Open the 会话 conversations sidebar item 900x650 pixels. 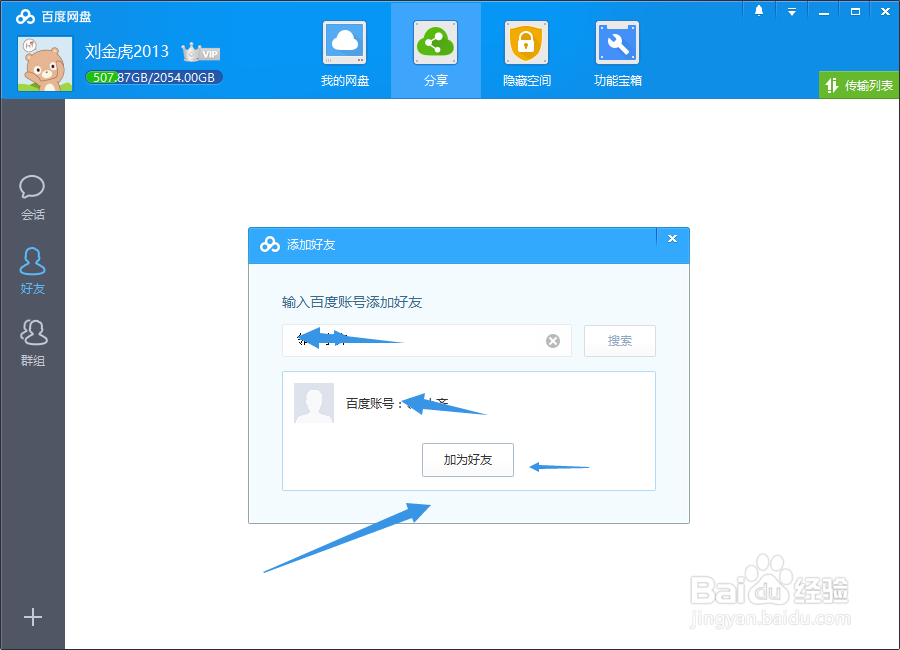pos(33,198)
